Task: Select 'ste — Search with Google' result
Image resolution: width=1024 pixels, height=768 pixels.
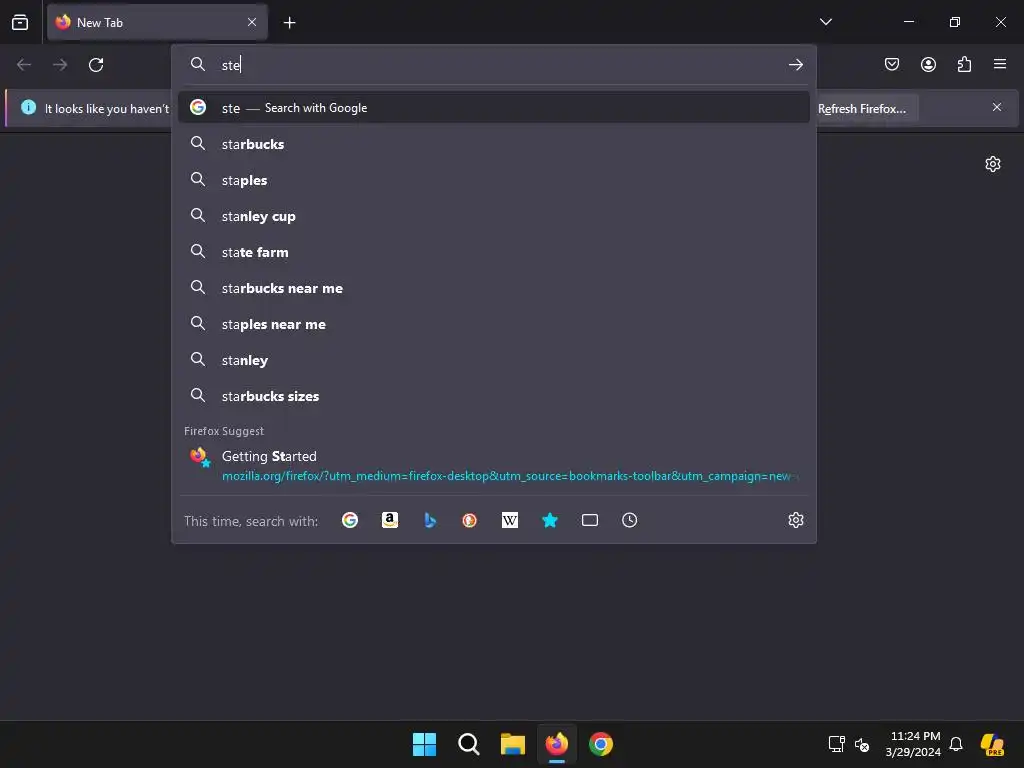Action: pyautogui.click(x=494, y=108)
